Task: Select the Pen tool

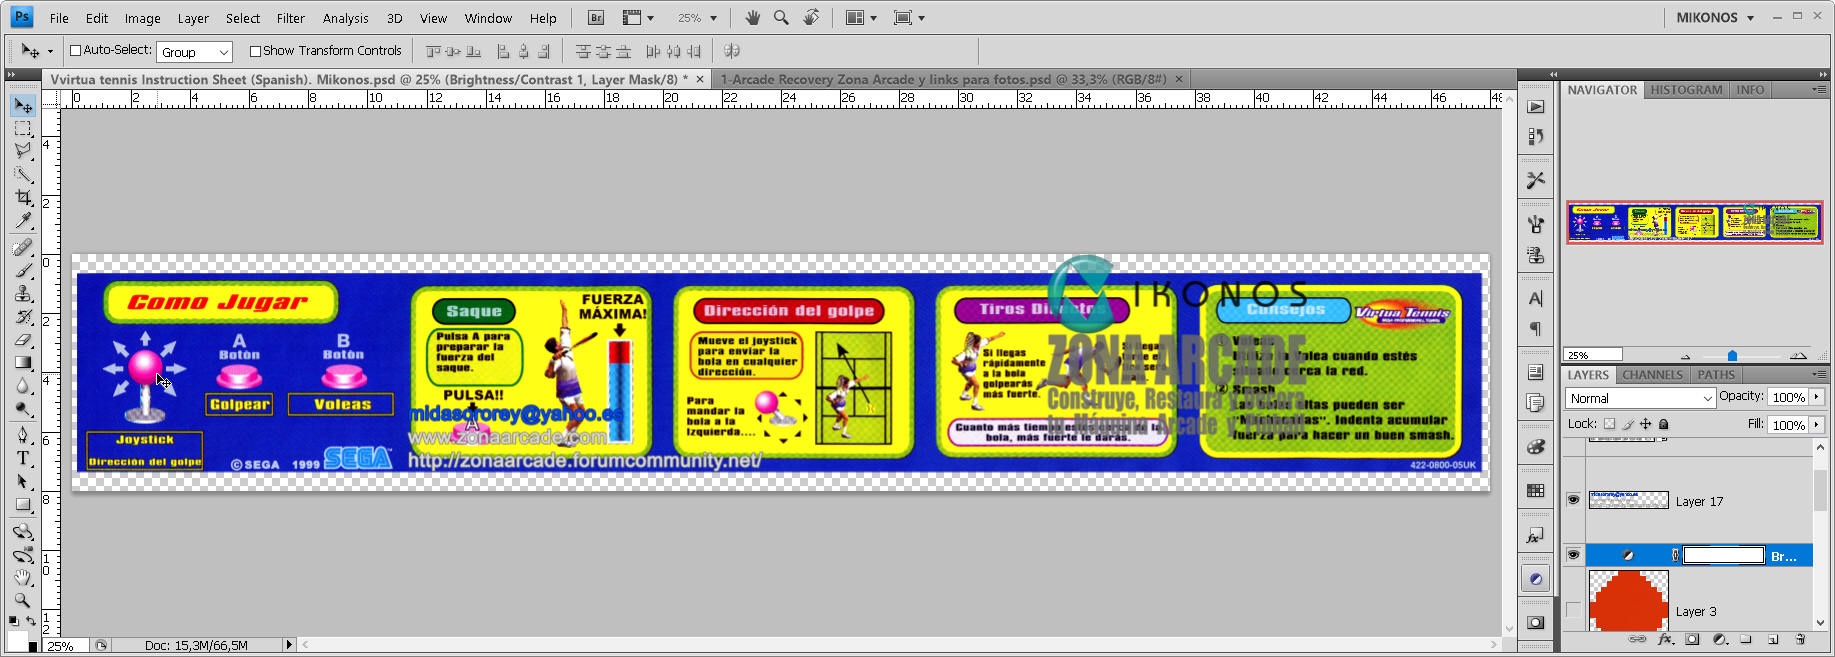Action: (x=23, y=435)
